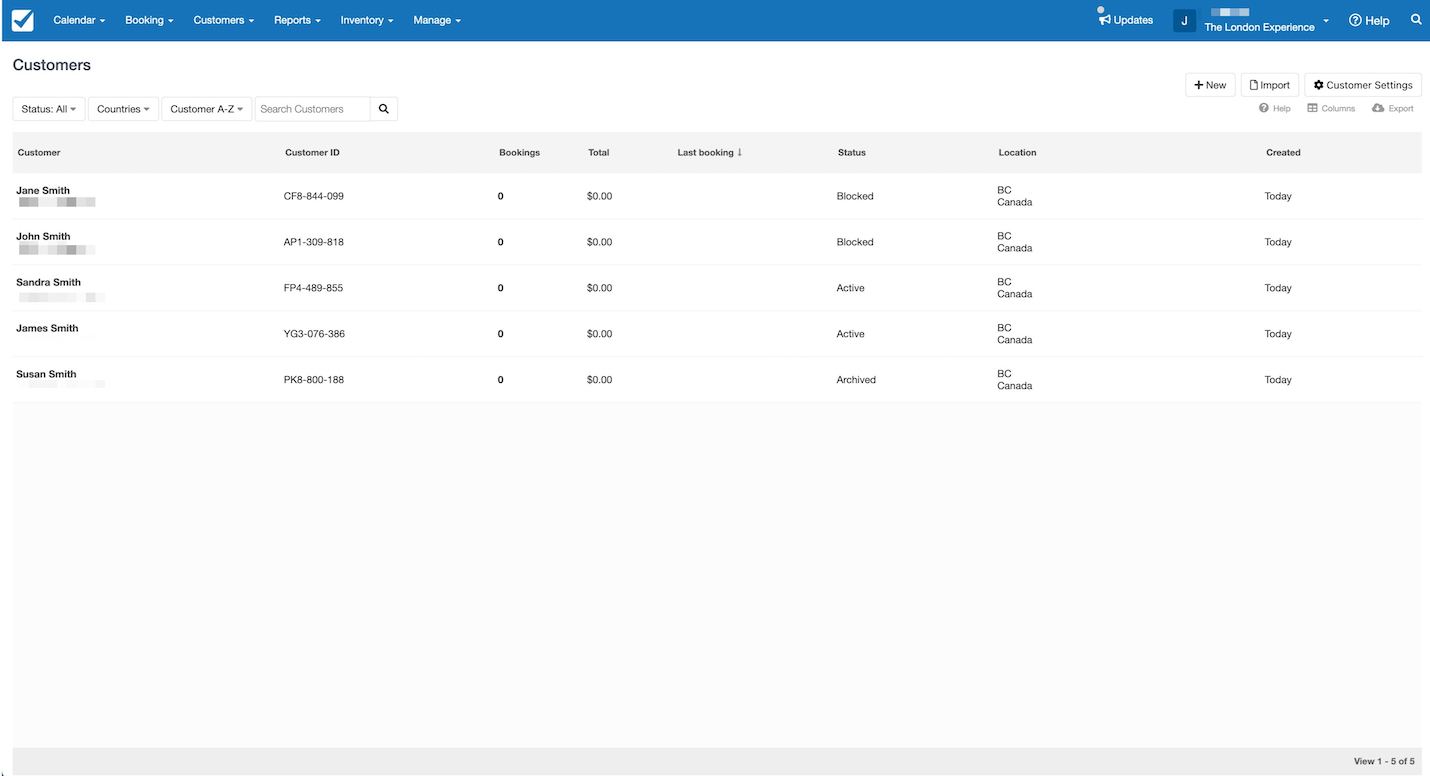Open customer Sandra Smith

(x=48, y=282)
